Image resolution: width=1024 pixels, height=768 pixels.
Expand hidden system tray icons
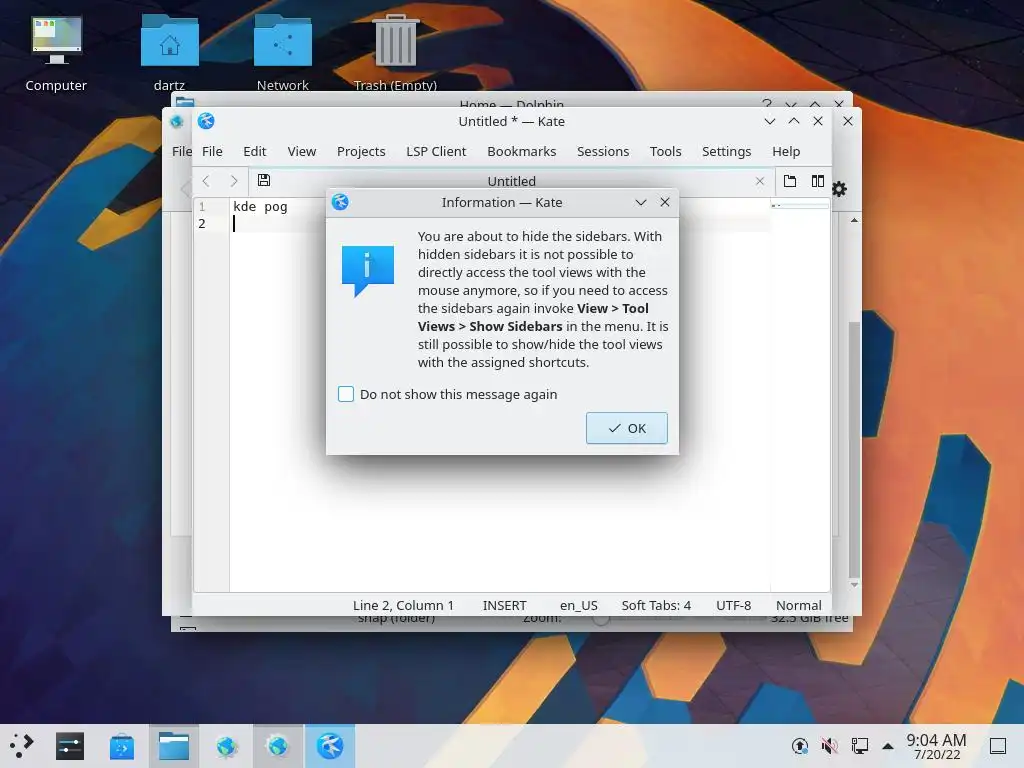point(888,746)
